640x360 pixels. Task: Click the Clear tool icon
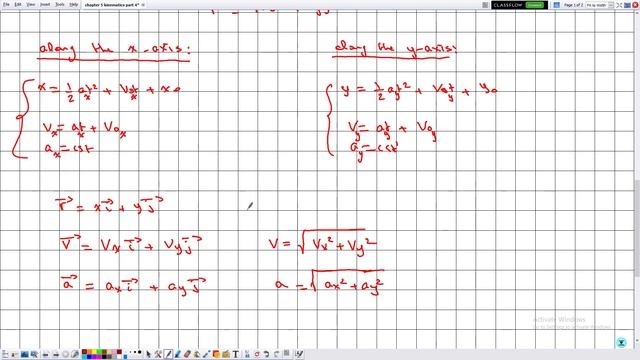(247, 354)
